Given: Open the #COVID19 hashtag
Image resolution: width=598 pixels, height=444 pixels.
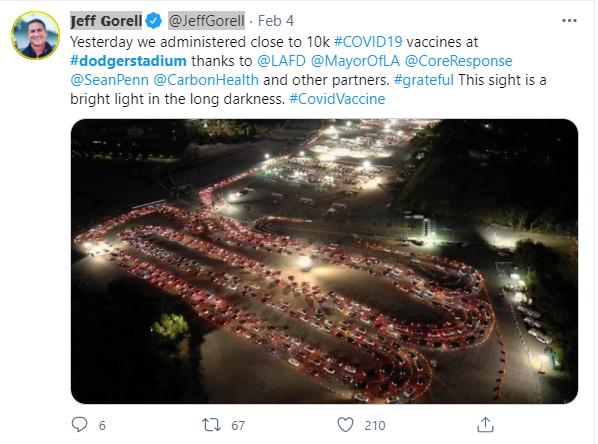Looking at the screenshot, I should [368, 42].
